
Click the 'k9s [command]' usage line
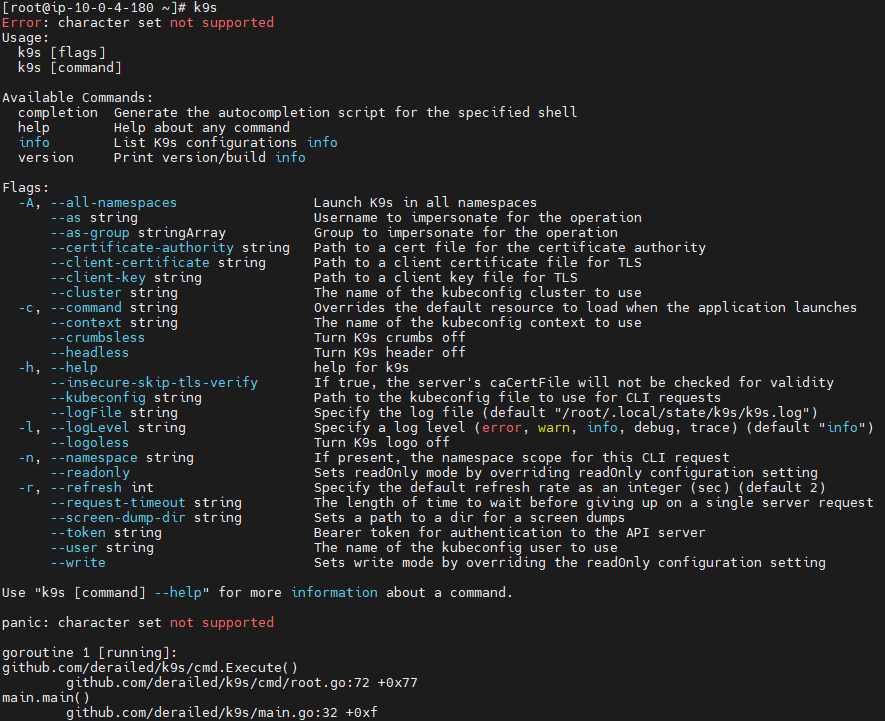[x=69, y=68]
